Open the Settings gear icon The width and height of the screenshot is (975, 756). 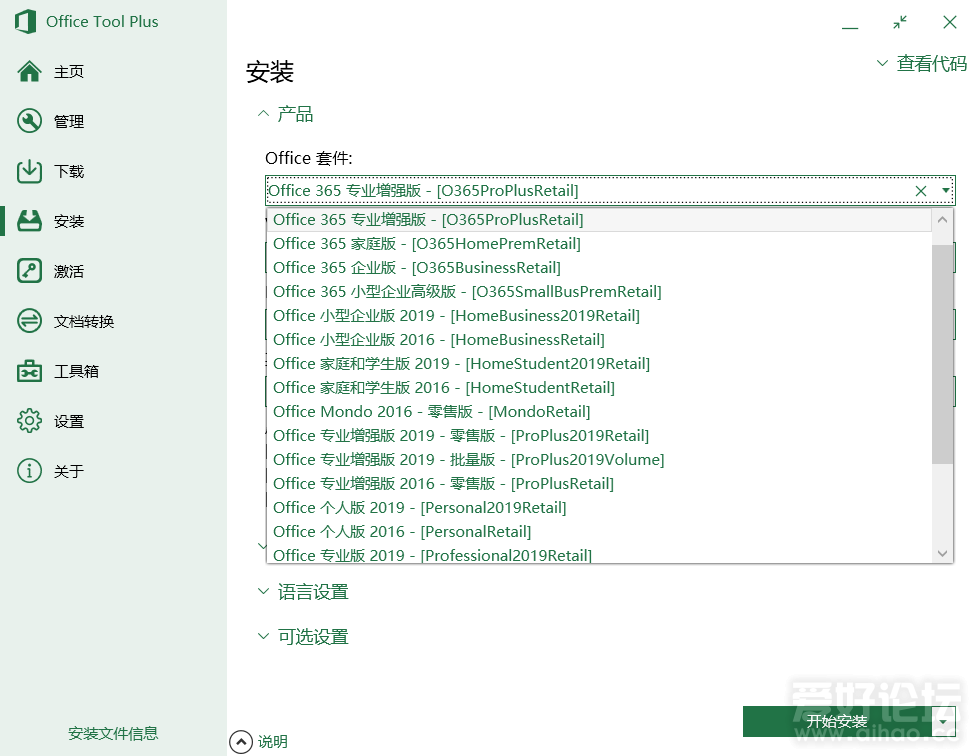click(x=30, y=421)
